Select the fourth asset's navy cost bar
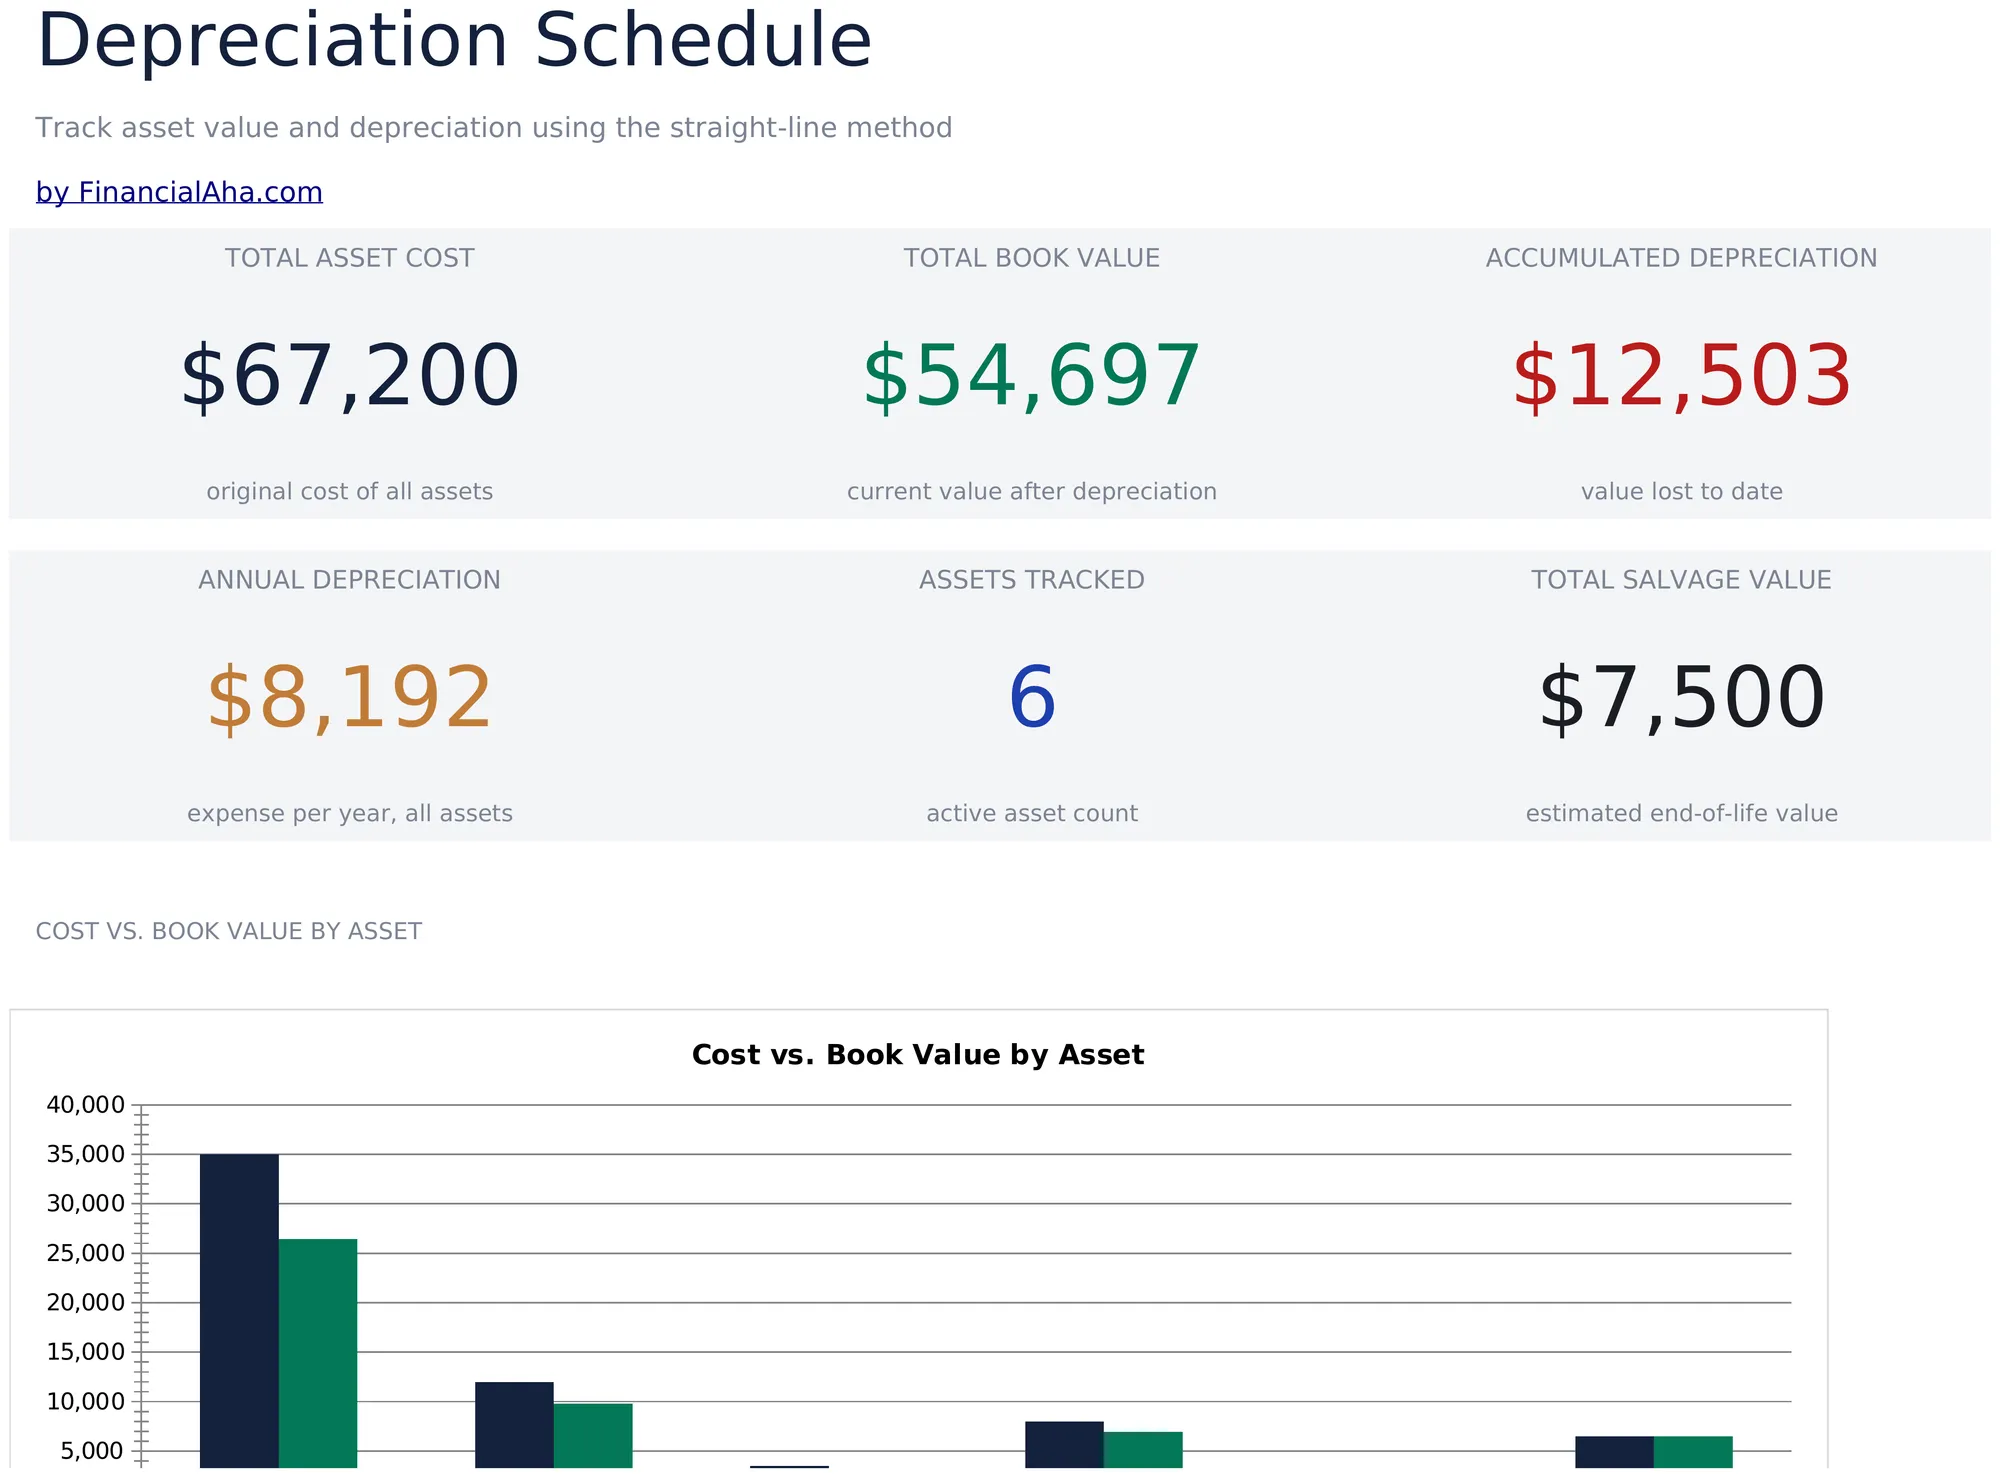2000x1477 pixels. point(1064,1445)
